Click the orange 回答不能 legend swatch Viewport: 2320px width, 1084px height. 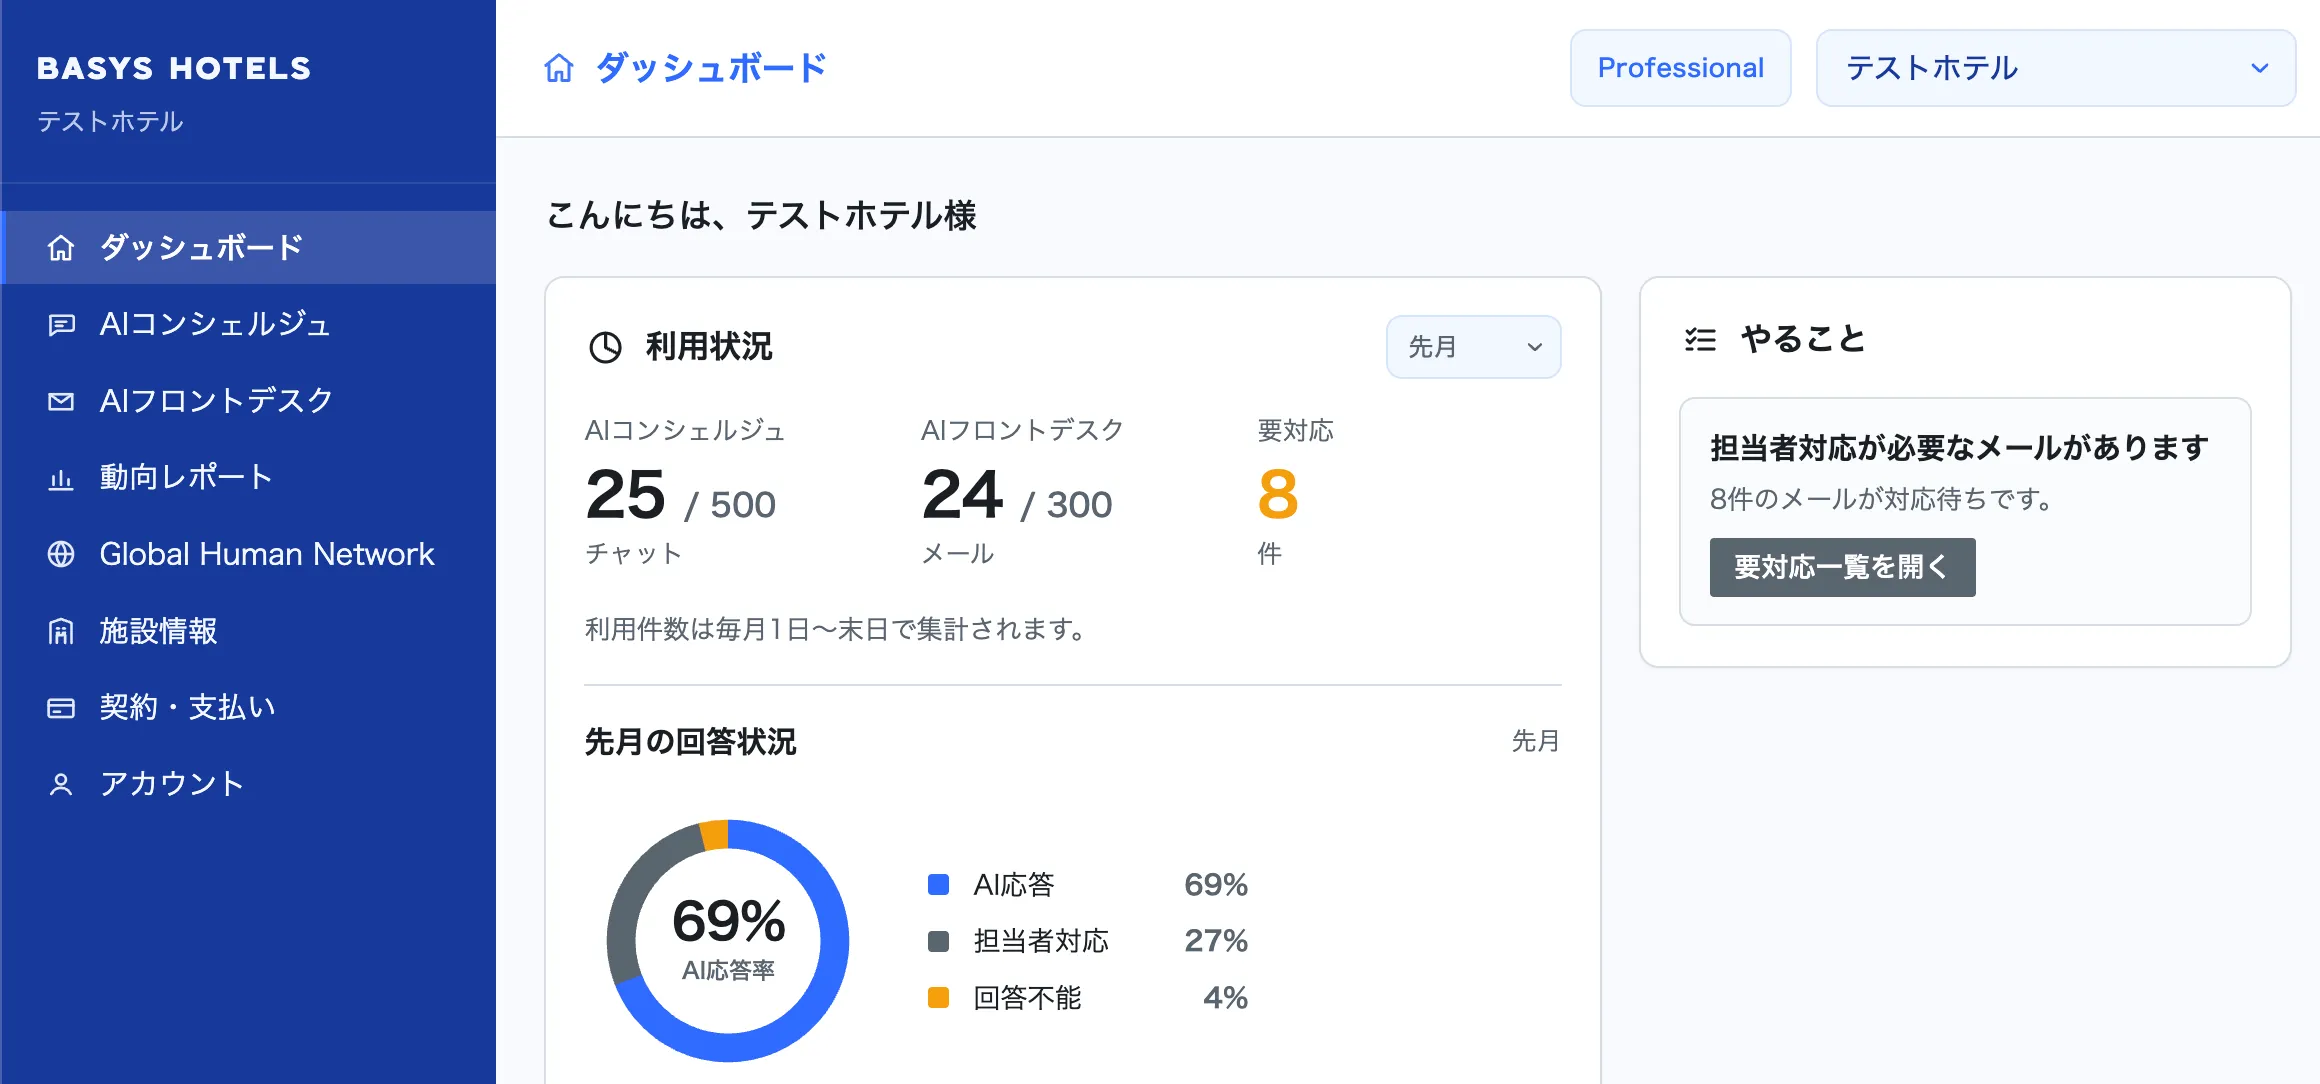click(x=938, y=997)
